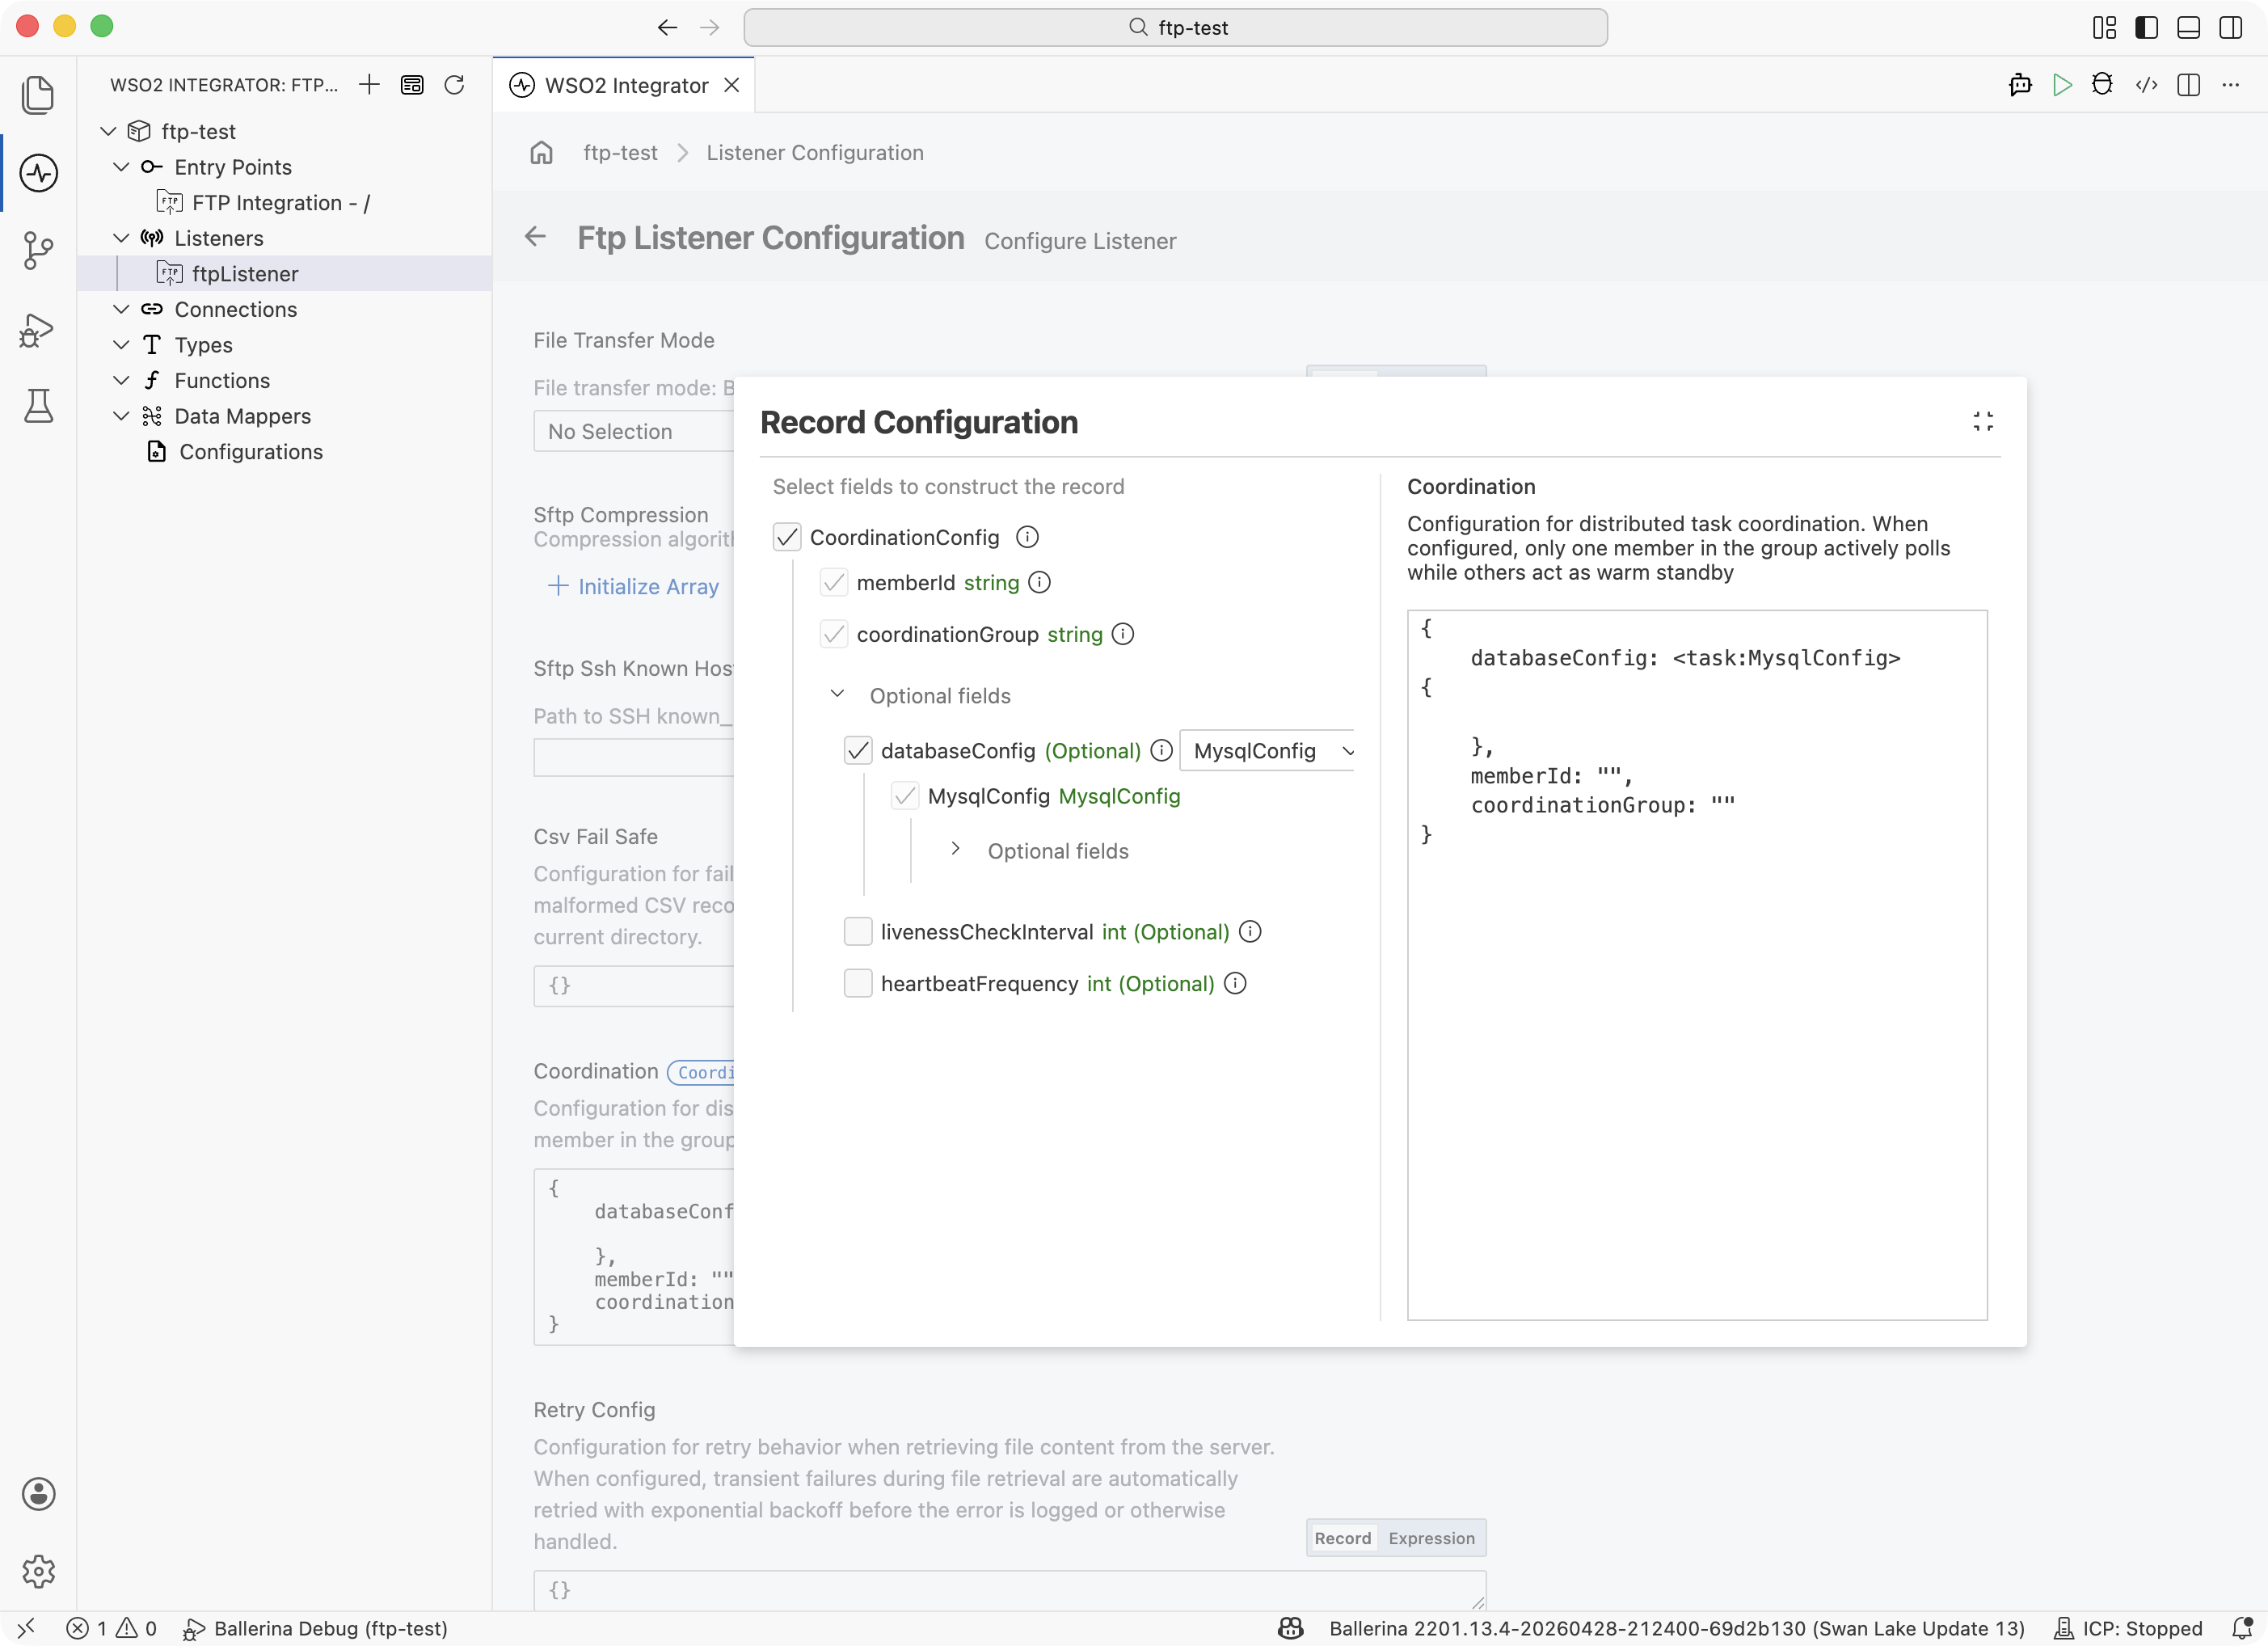This screenshot has height=1646, width=2268.
Task: Click the back arrow beside Ftp Listener Configuration
Action: click(x=535, y=237)
